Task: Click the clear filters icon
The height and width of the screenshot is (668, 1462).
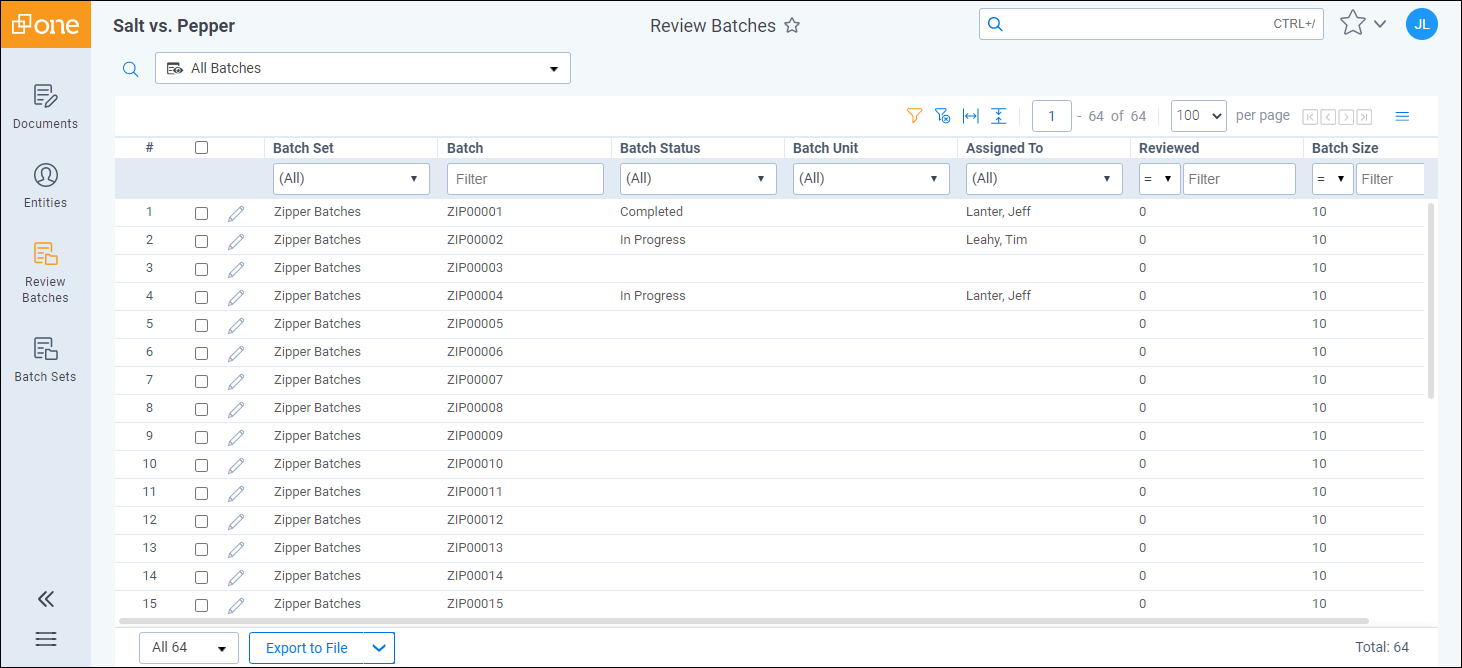Action: (x=942, y=116)
